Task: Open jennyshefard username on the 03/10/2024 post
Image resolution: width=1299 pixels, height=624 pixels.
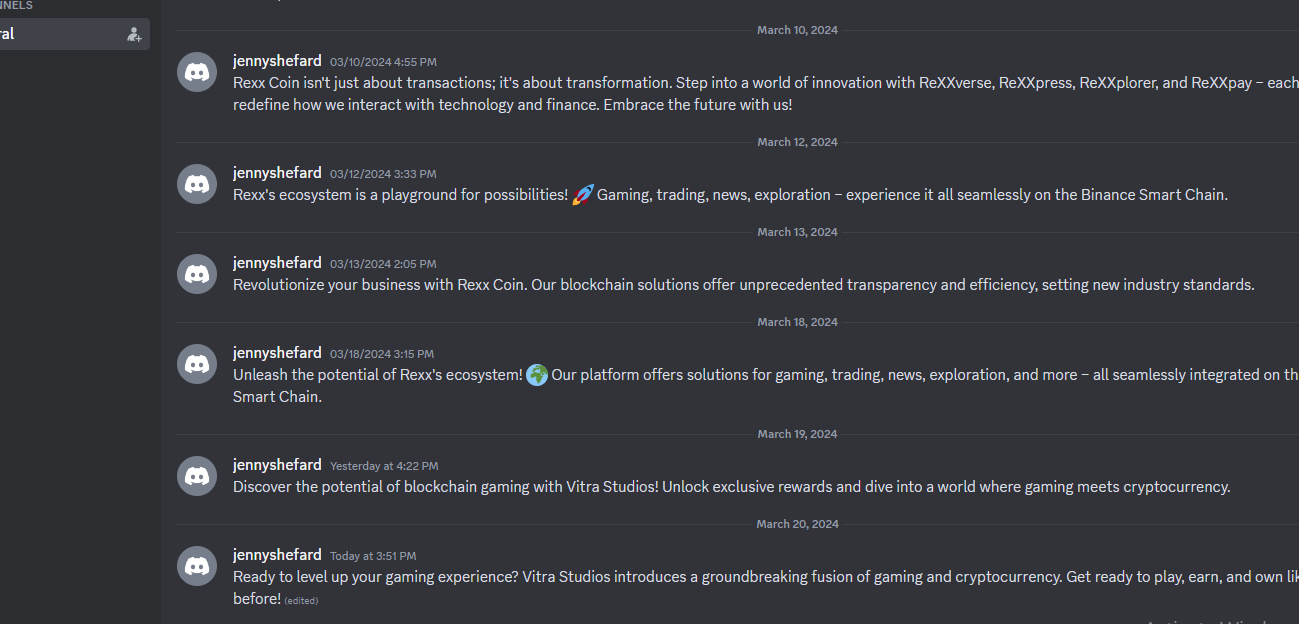Action: click(277, 61)
